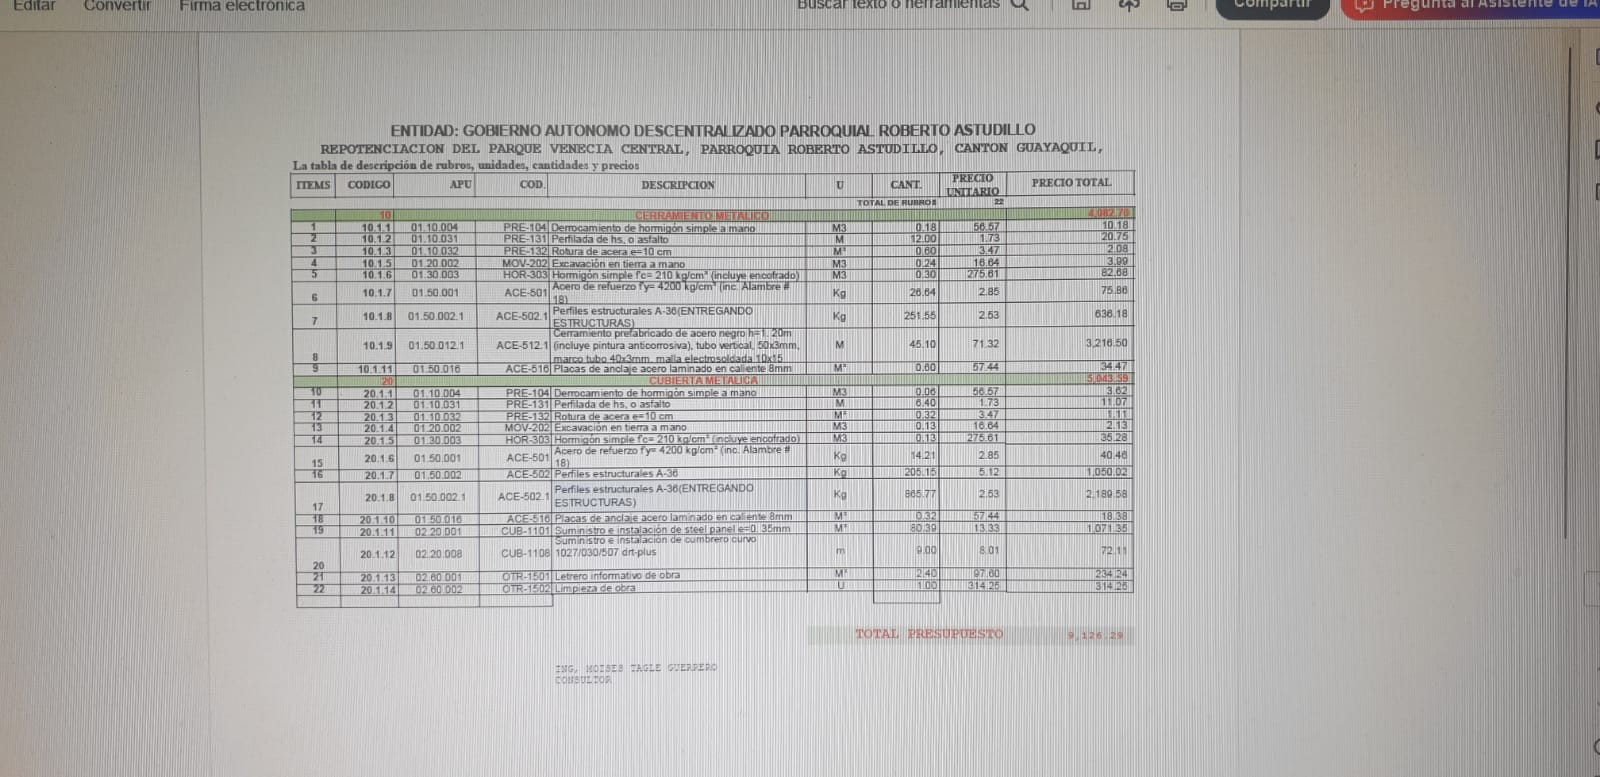Click the cloud upload icon
This screenshot has height=777, width=1600.
pos(1129,5)
